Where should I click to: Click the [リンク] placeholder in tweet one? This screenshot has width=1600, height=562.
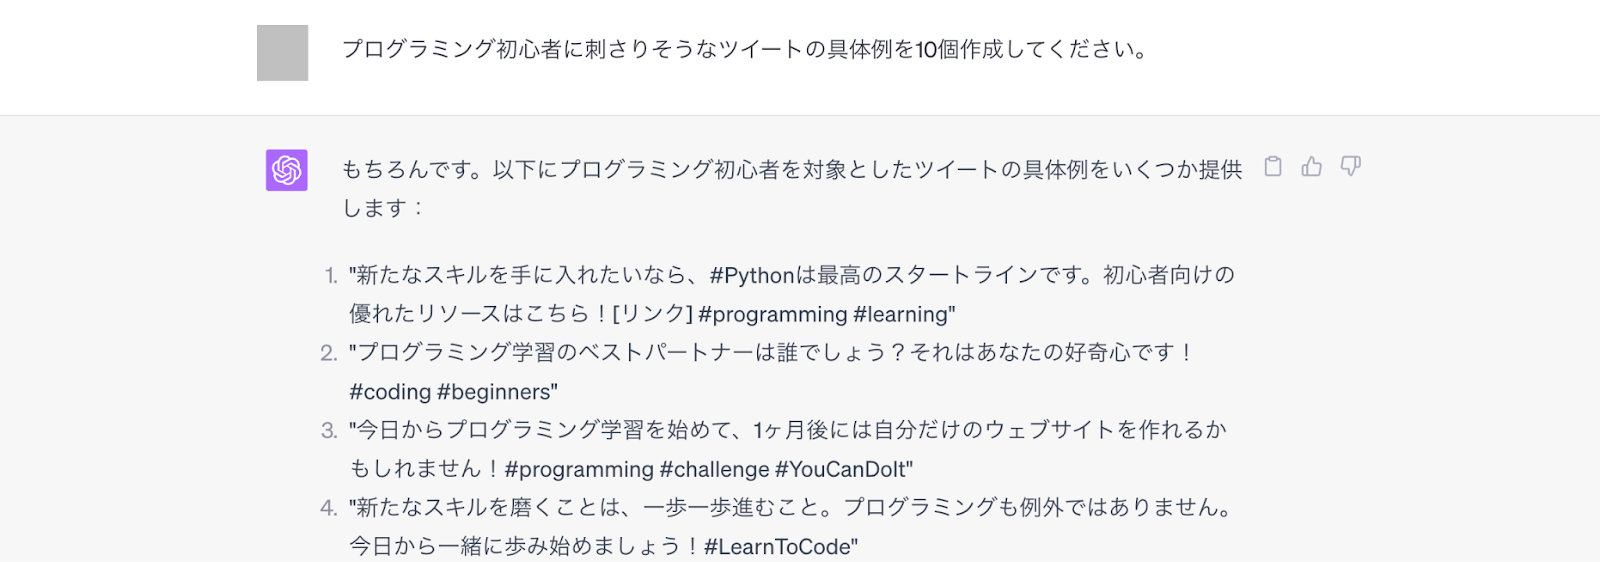point(652,315)
